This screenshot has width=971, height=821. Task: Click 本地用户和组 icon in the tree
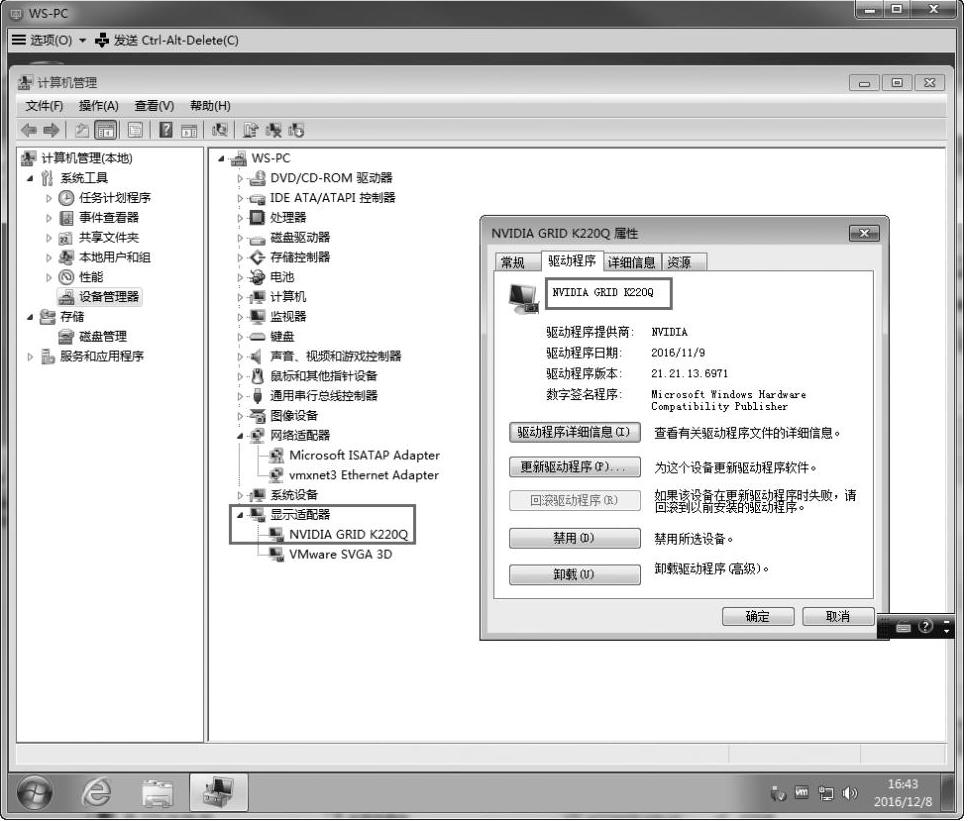[x=66, y=257]
